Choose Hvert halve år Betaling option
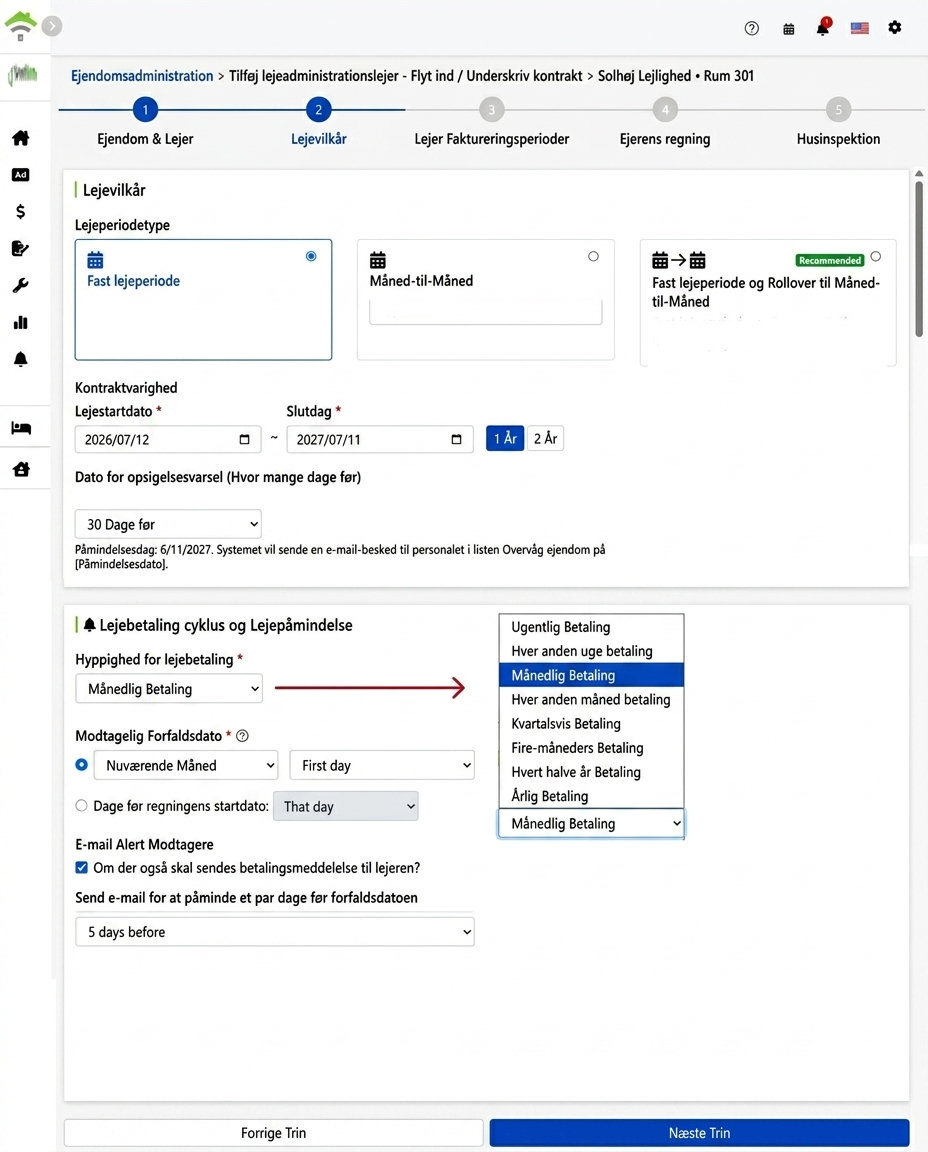 591,772
